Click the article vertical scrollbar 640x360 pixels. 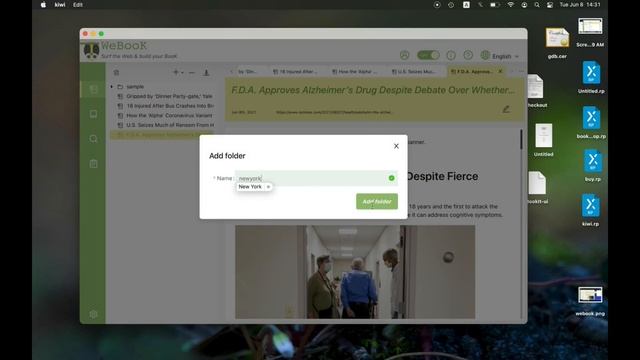point(521,139)
